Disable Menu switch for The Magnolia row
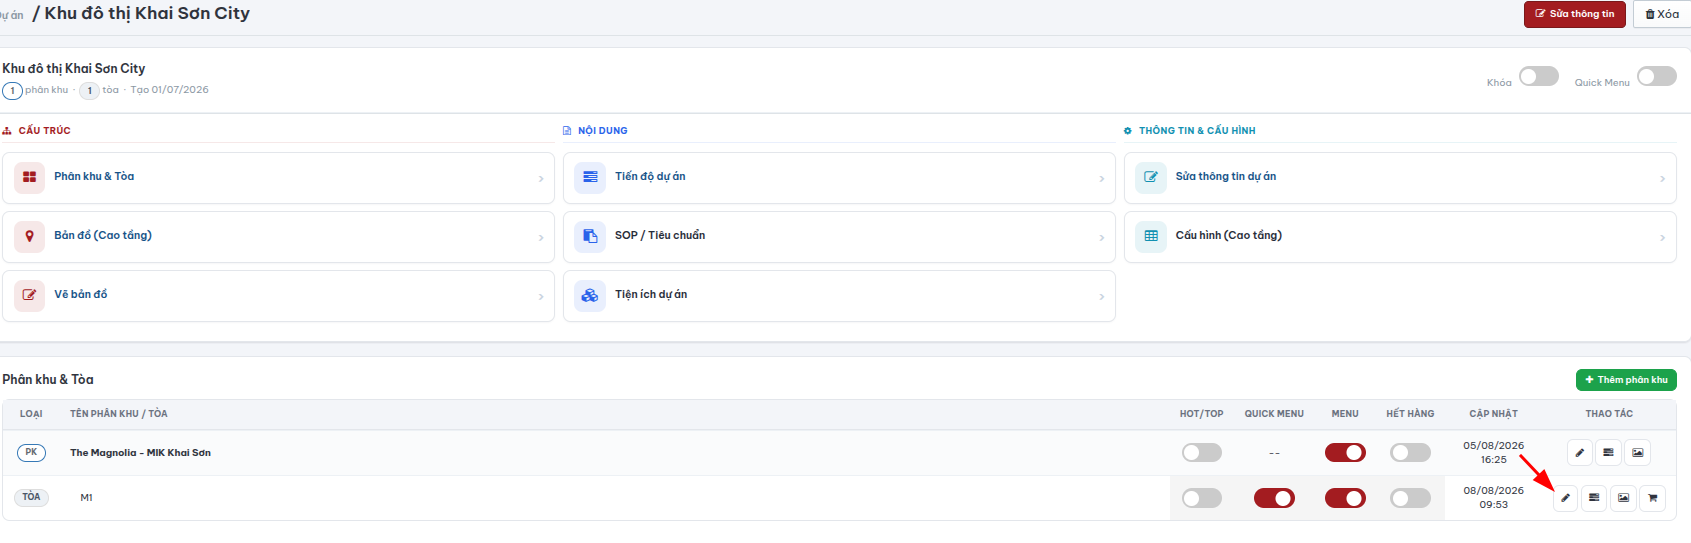This screenshot has height=543, width=1691. (x=1345, y=453)
